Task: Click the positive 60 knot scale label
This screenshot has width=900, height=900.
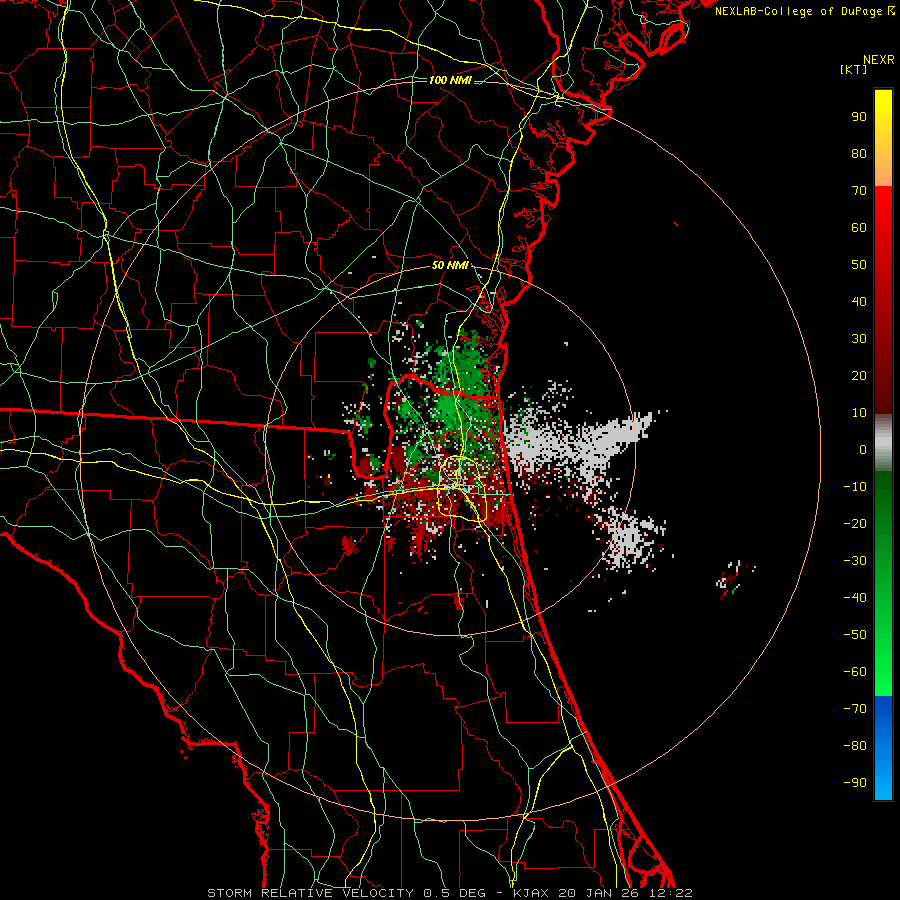Action: pyautogui.click(x=859, y=227)
